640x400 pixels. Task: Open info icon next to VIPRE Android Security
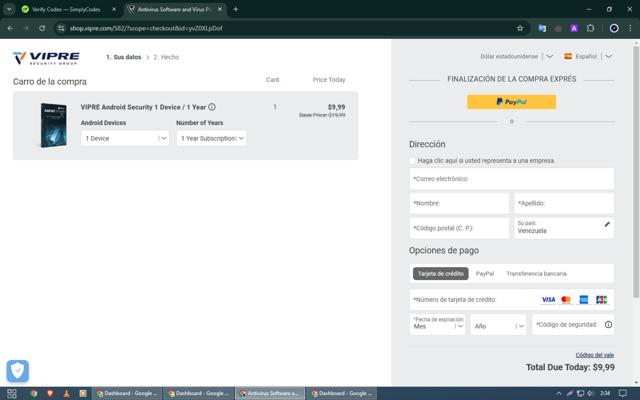pos(212,107)
